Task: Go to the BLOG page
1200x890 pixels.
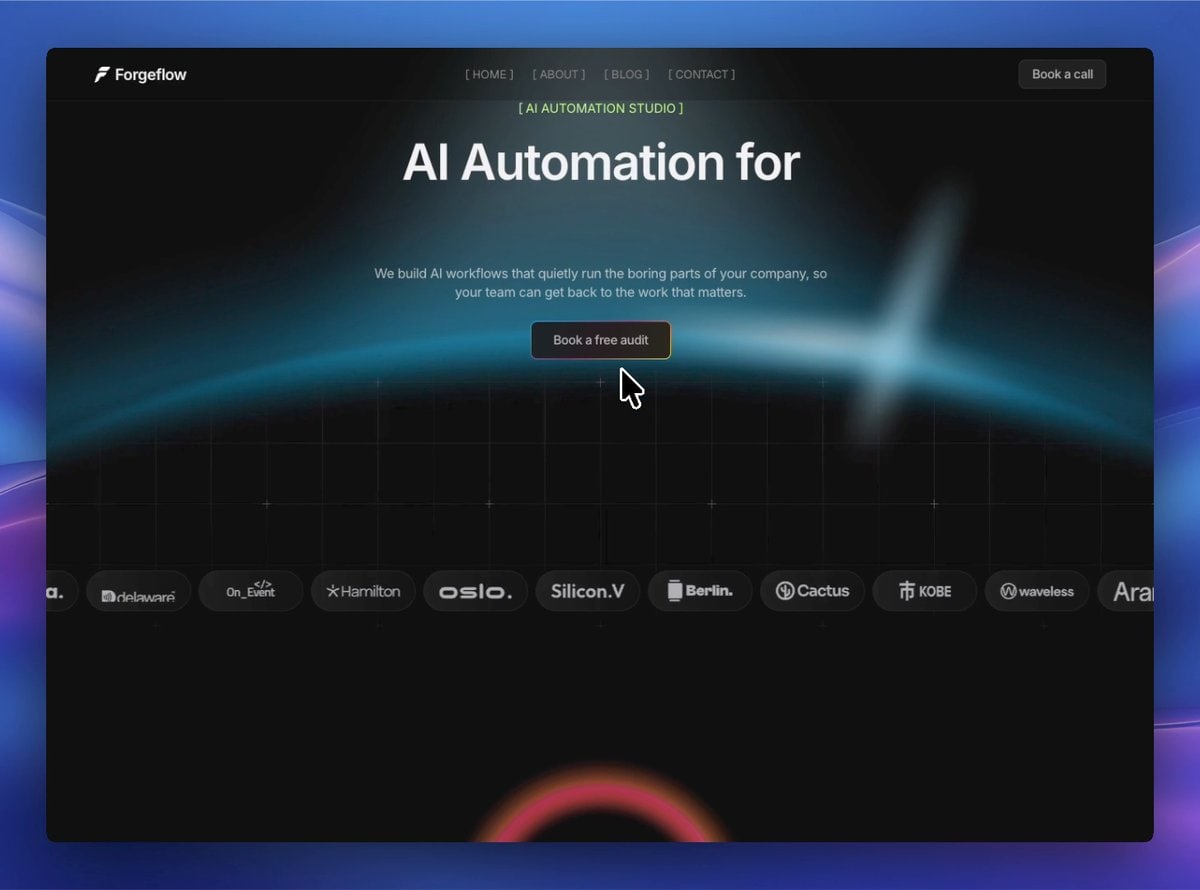Action: (x=627, y=74)
